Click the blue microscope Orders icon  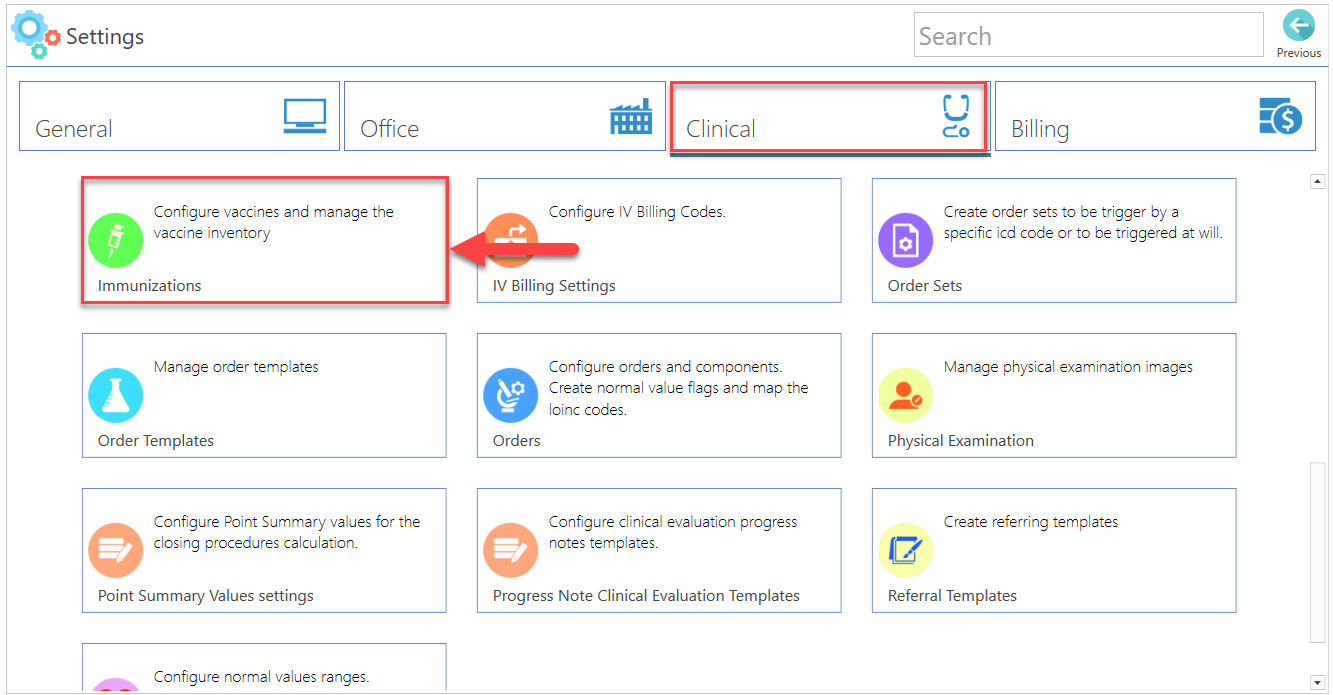coord(511,395)
